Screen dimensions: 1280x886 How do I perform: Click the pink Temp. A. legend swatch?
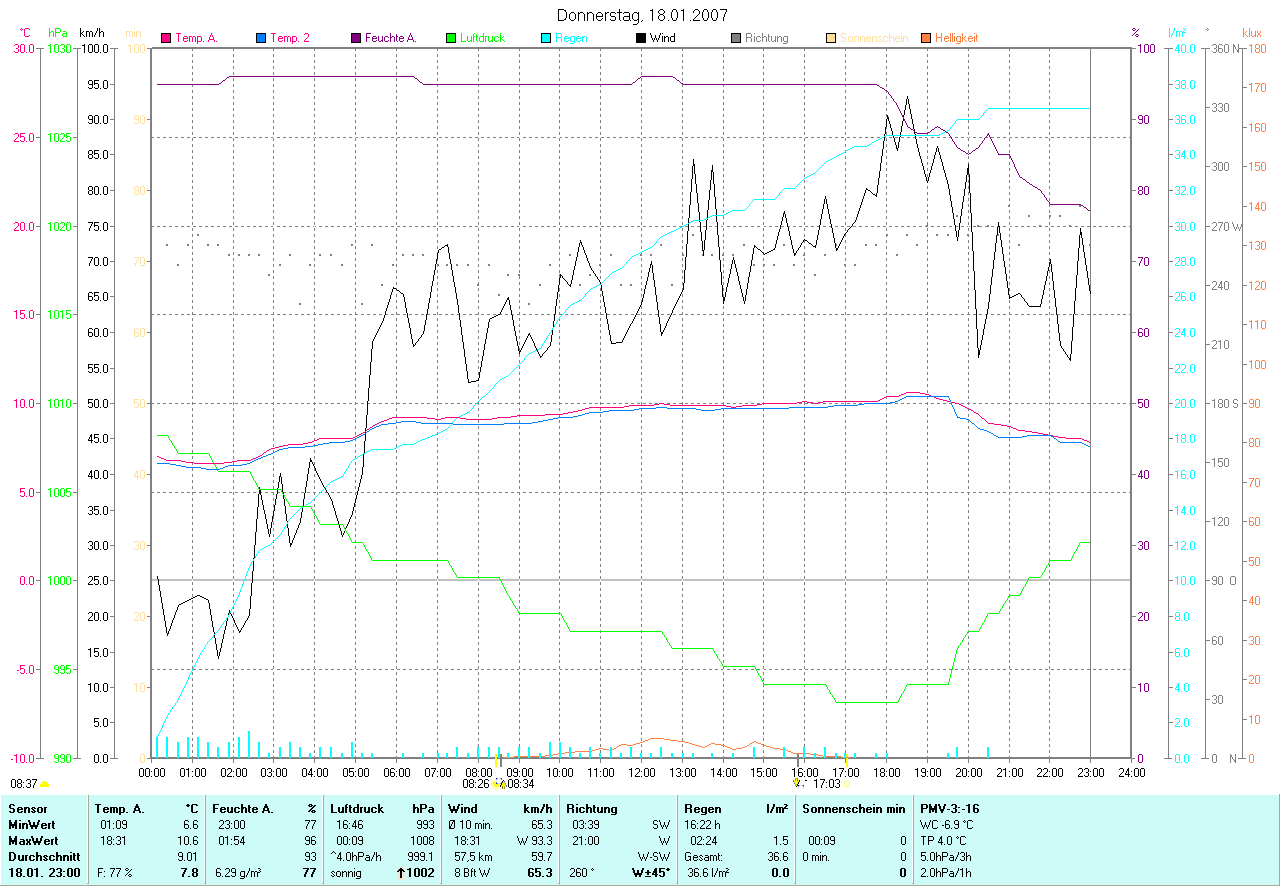tap(167, 38)
